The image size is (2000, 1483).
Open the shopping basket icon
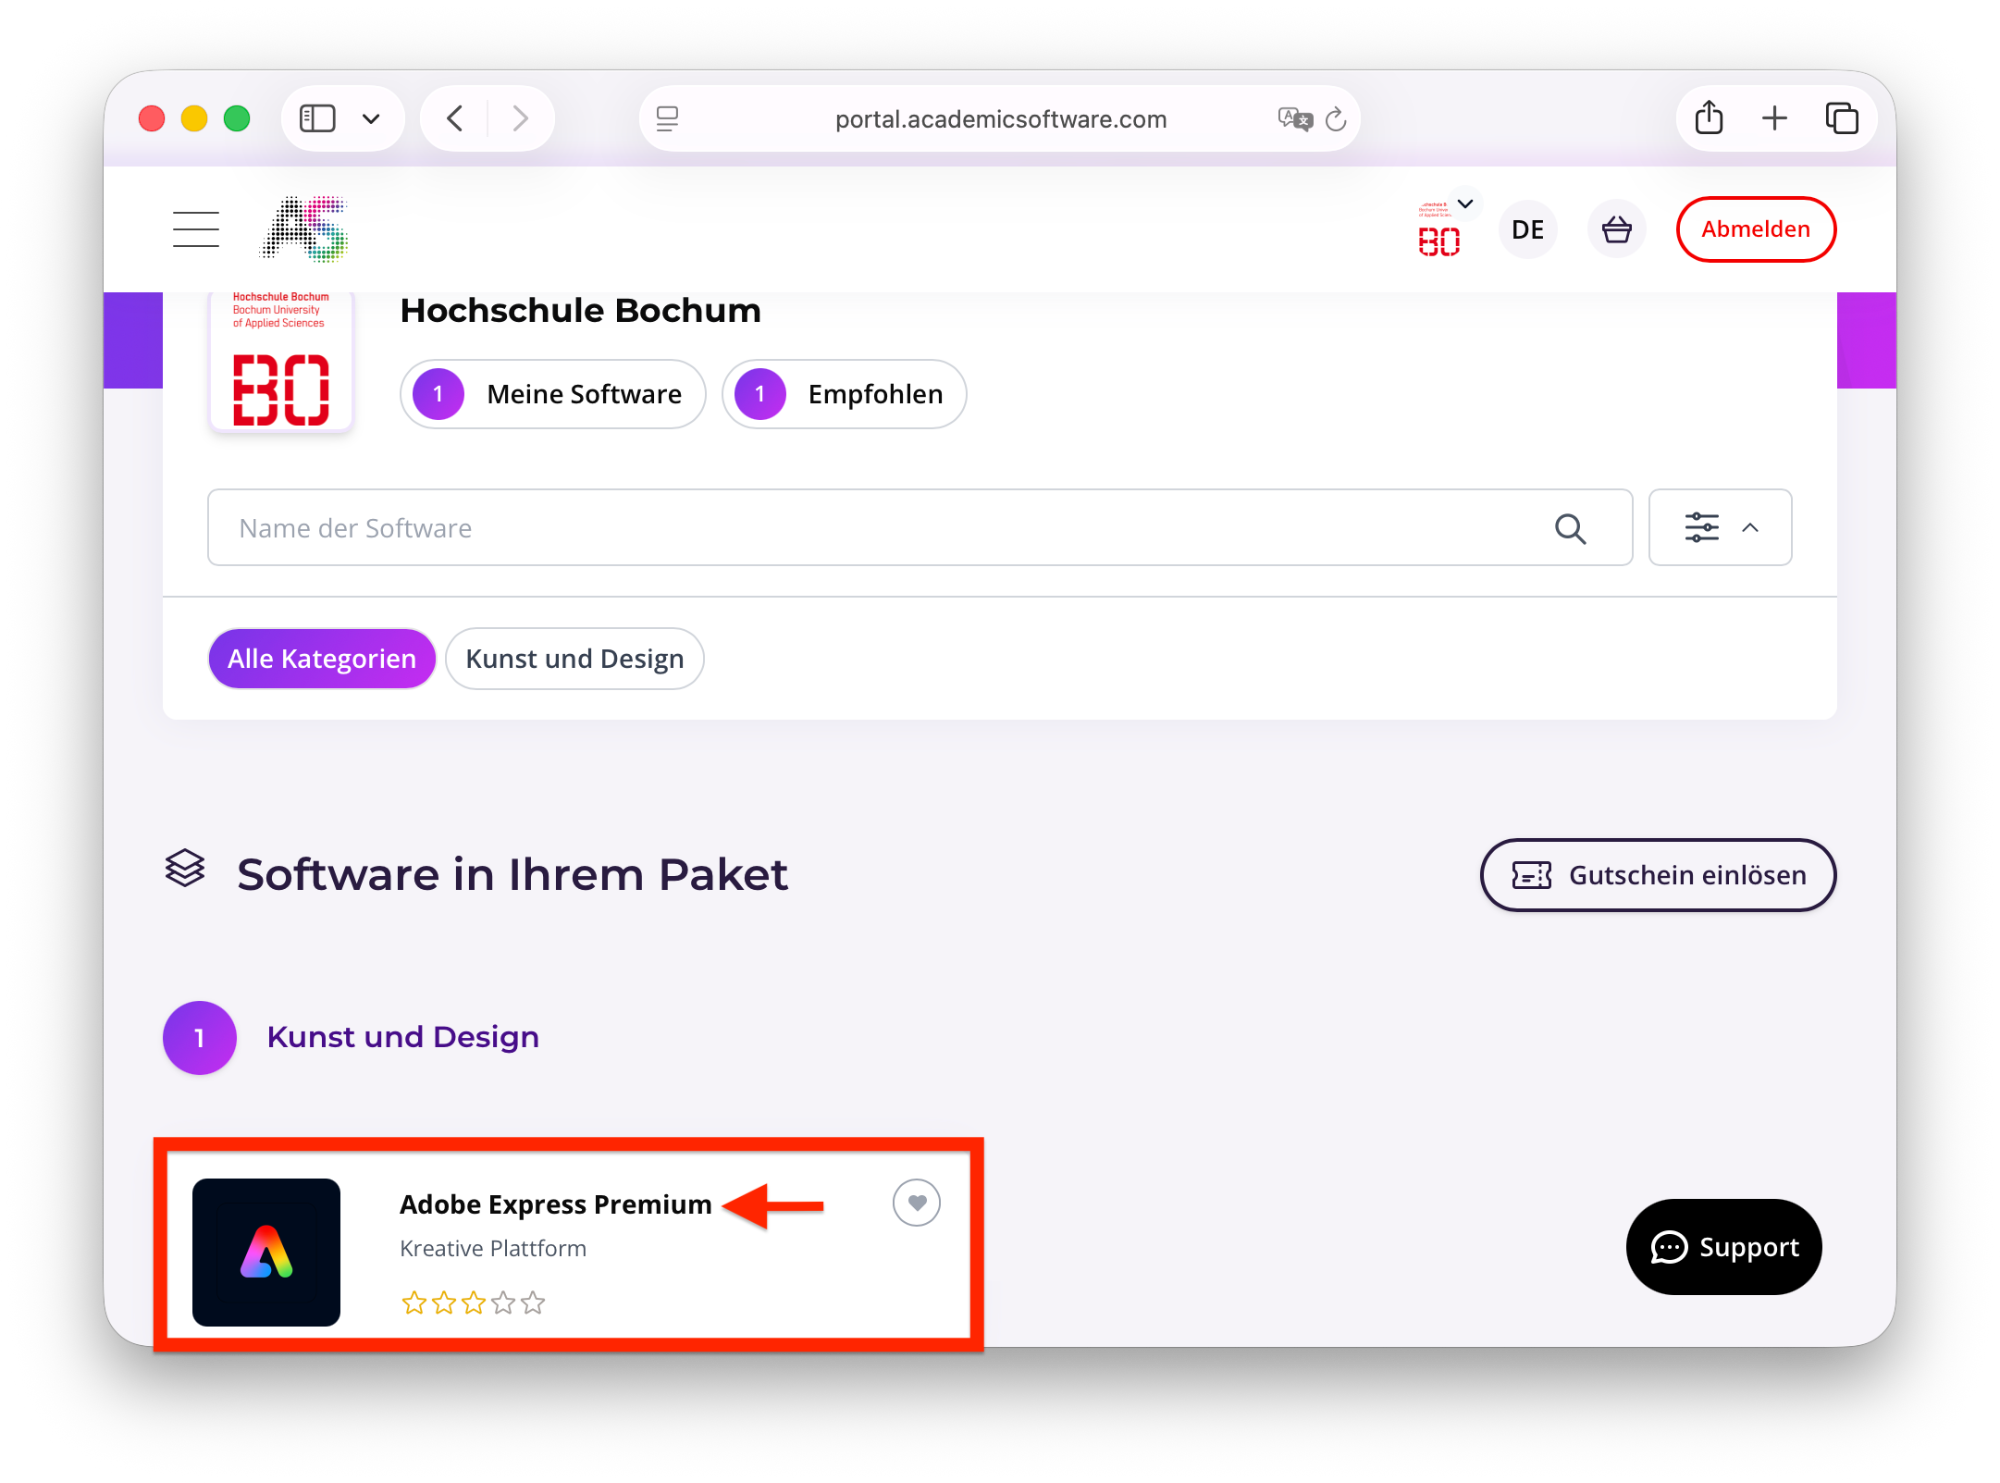coord(1616,229)
